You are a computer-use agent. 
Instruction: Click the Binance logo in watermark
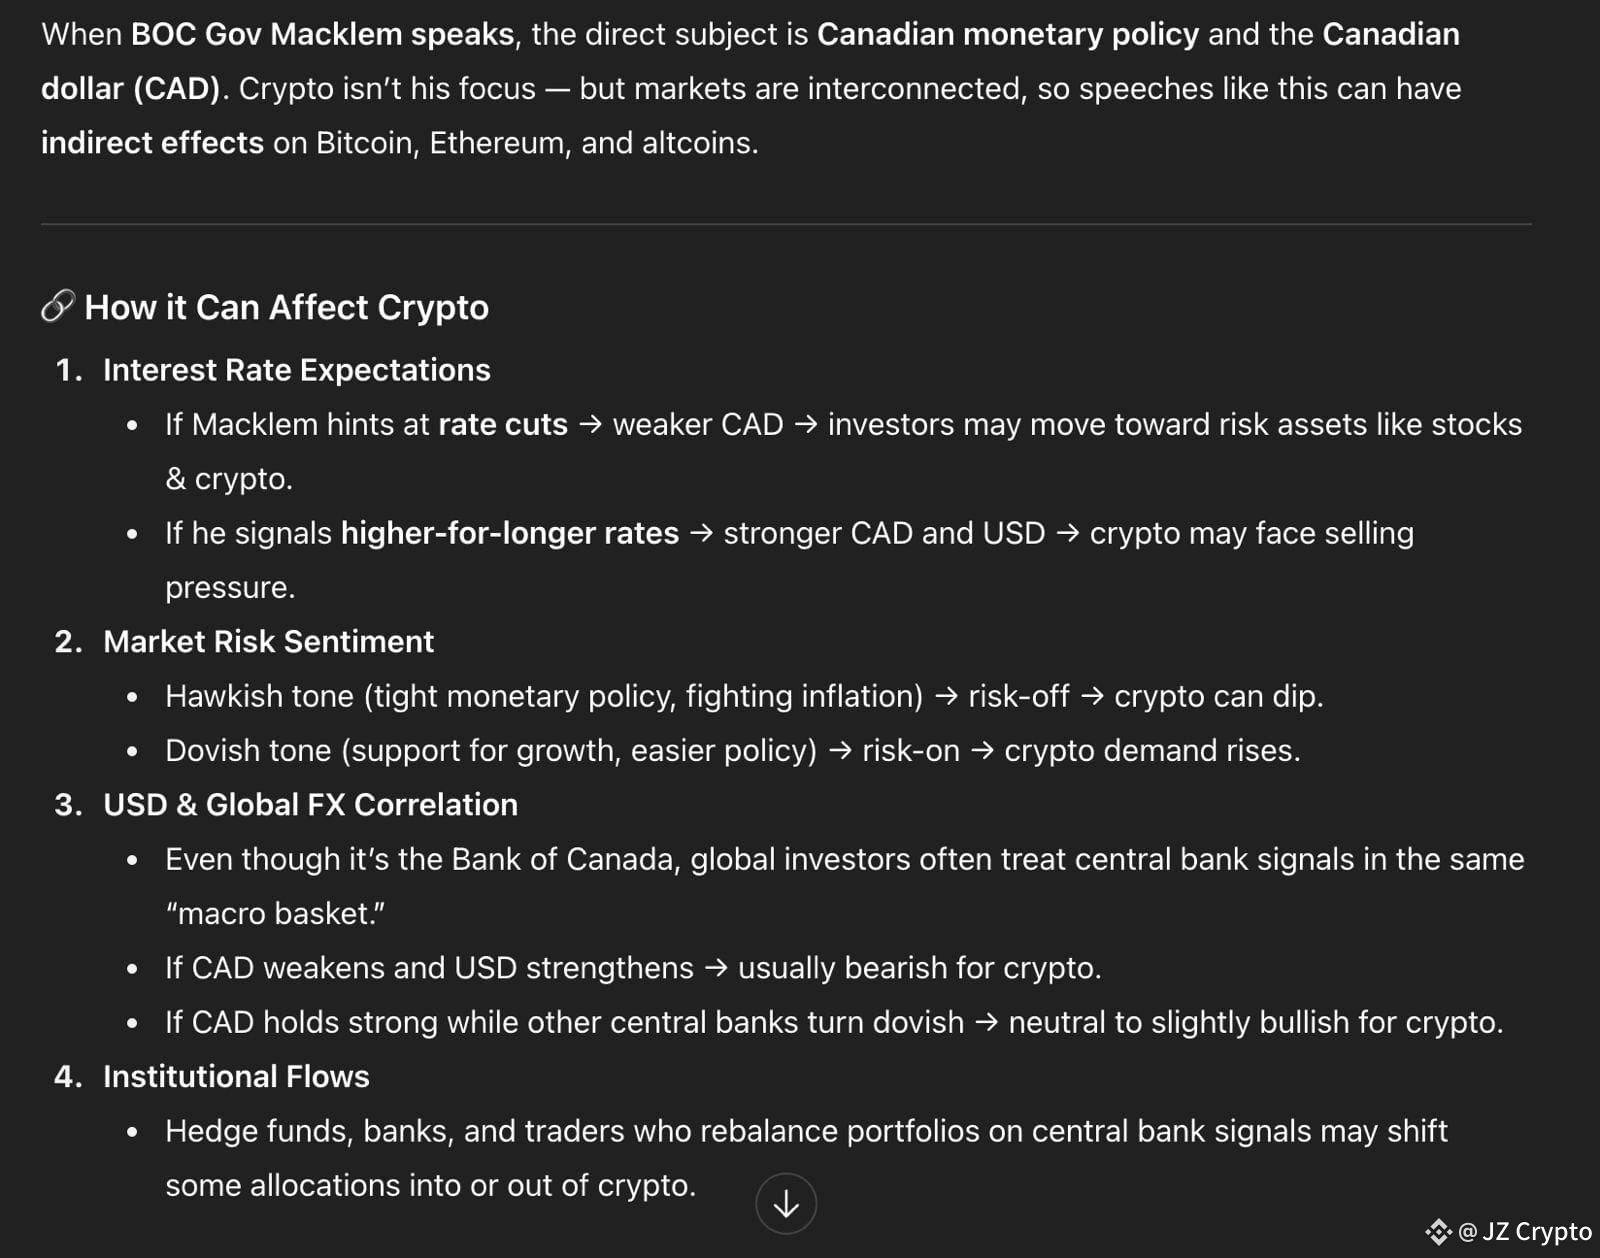1438,1231
